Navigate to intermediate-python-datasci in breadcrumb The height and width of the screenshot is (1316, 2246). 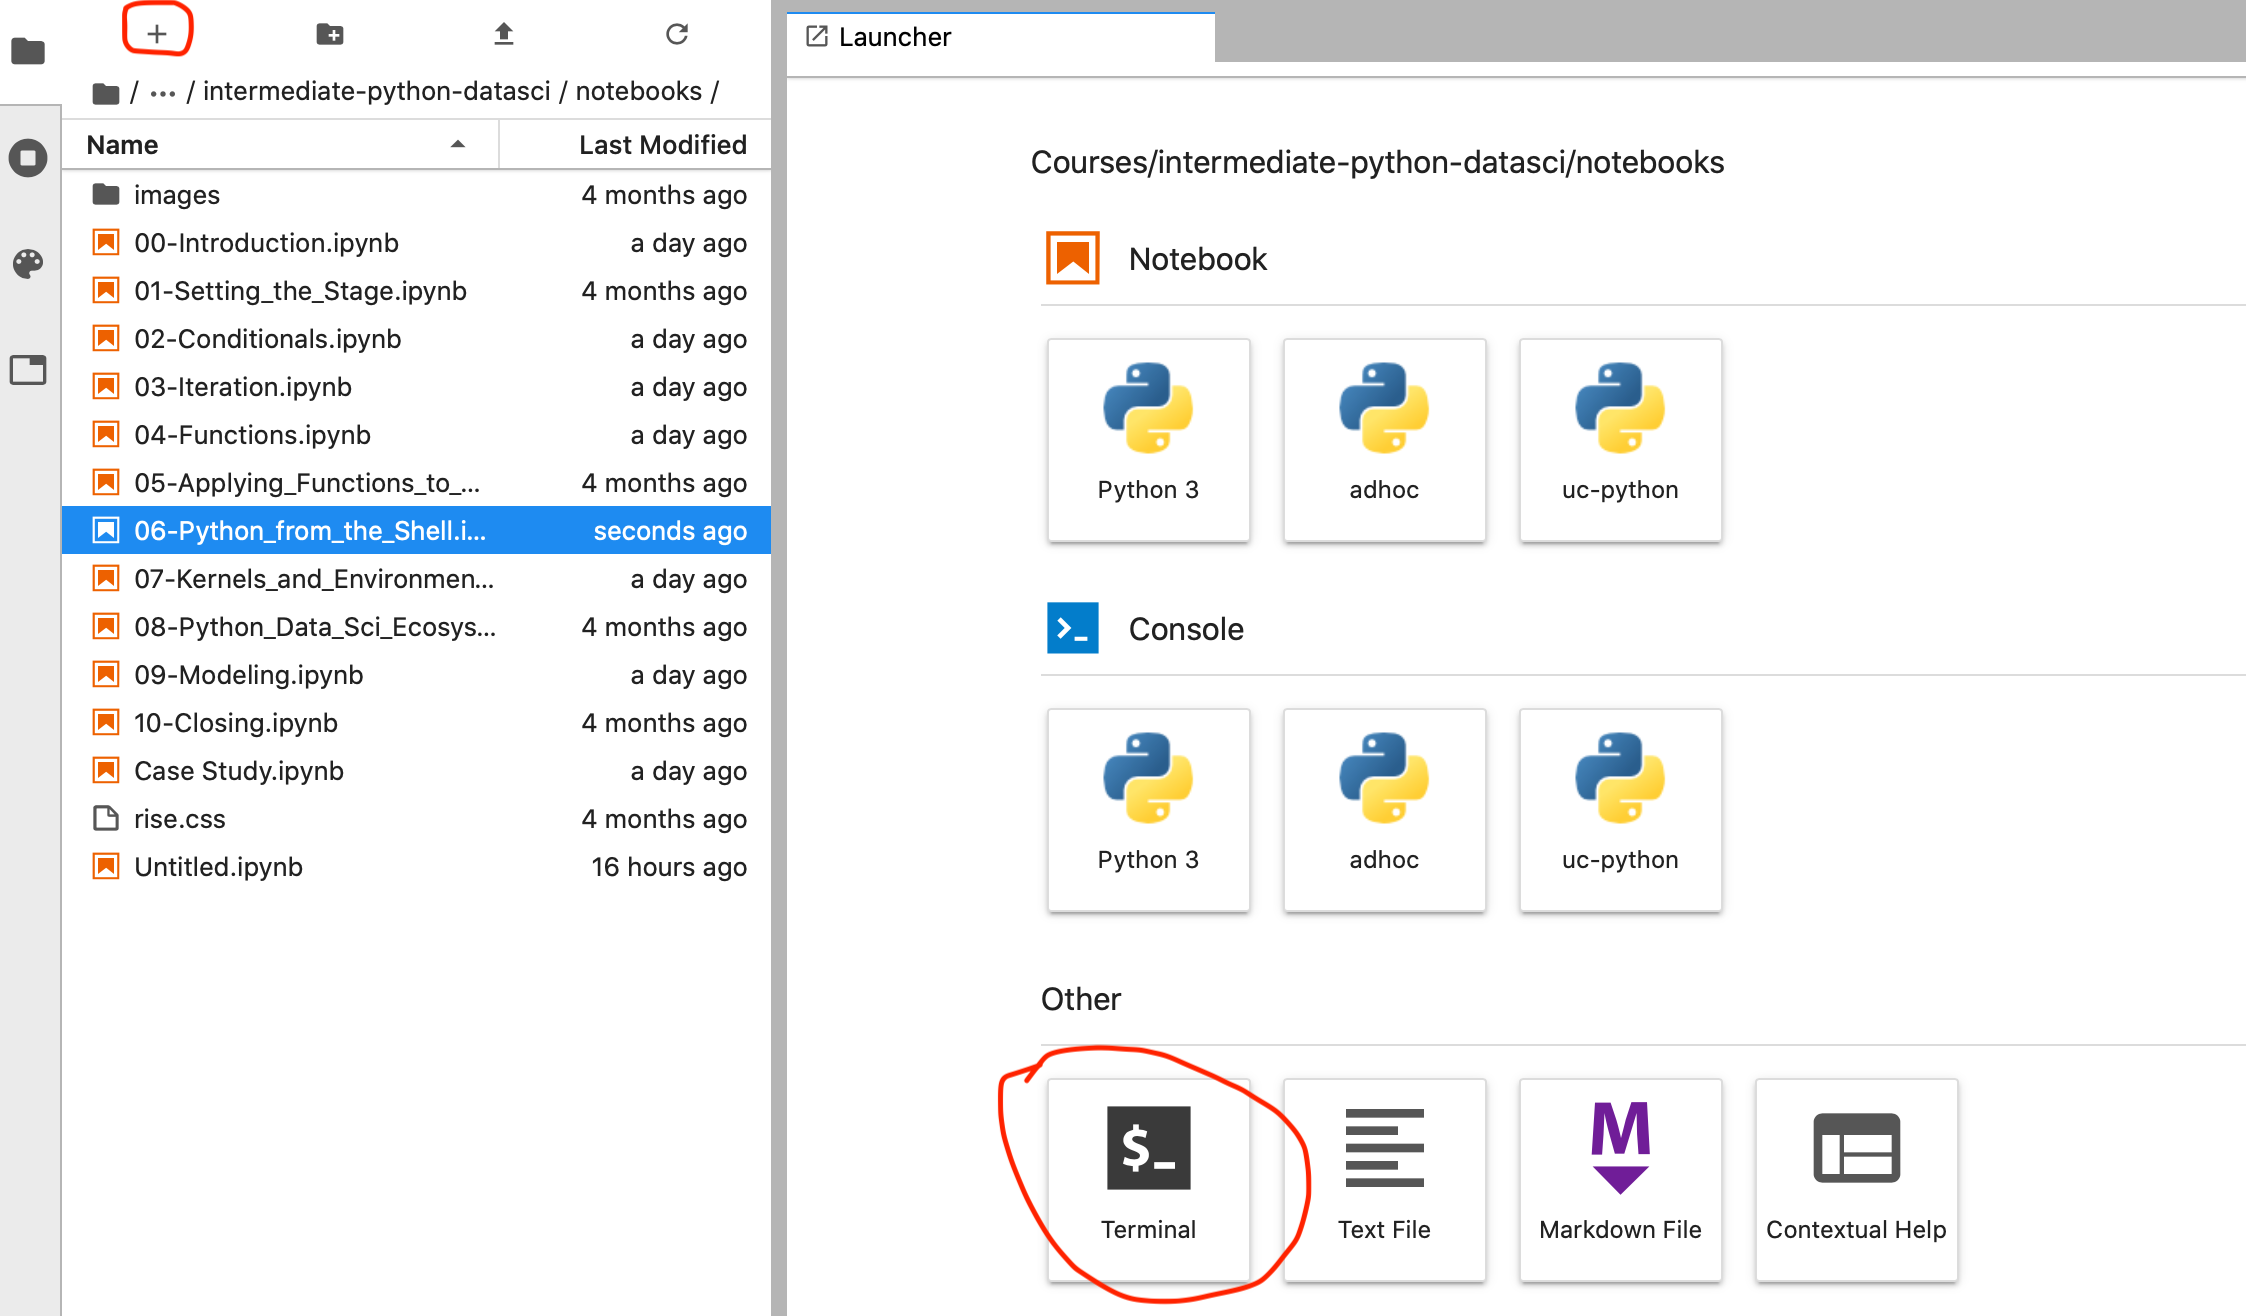point(376,91)
